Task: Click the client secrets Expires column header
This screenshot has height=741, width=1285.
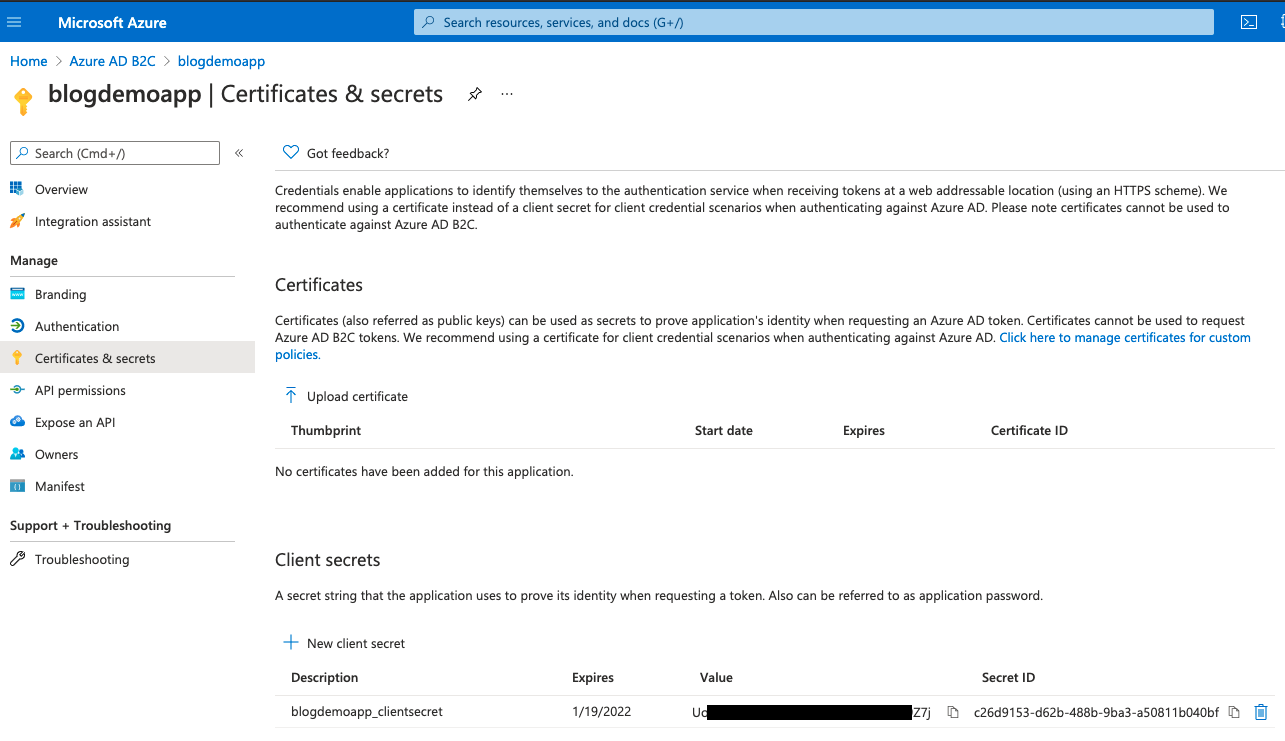Action: (x=593, y=678)
